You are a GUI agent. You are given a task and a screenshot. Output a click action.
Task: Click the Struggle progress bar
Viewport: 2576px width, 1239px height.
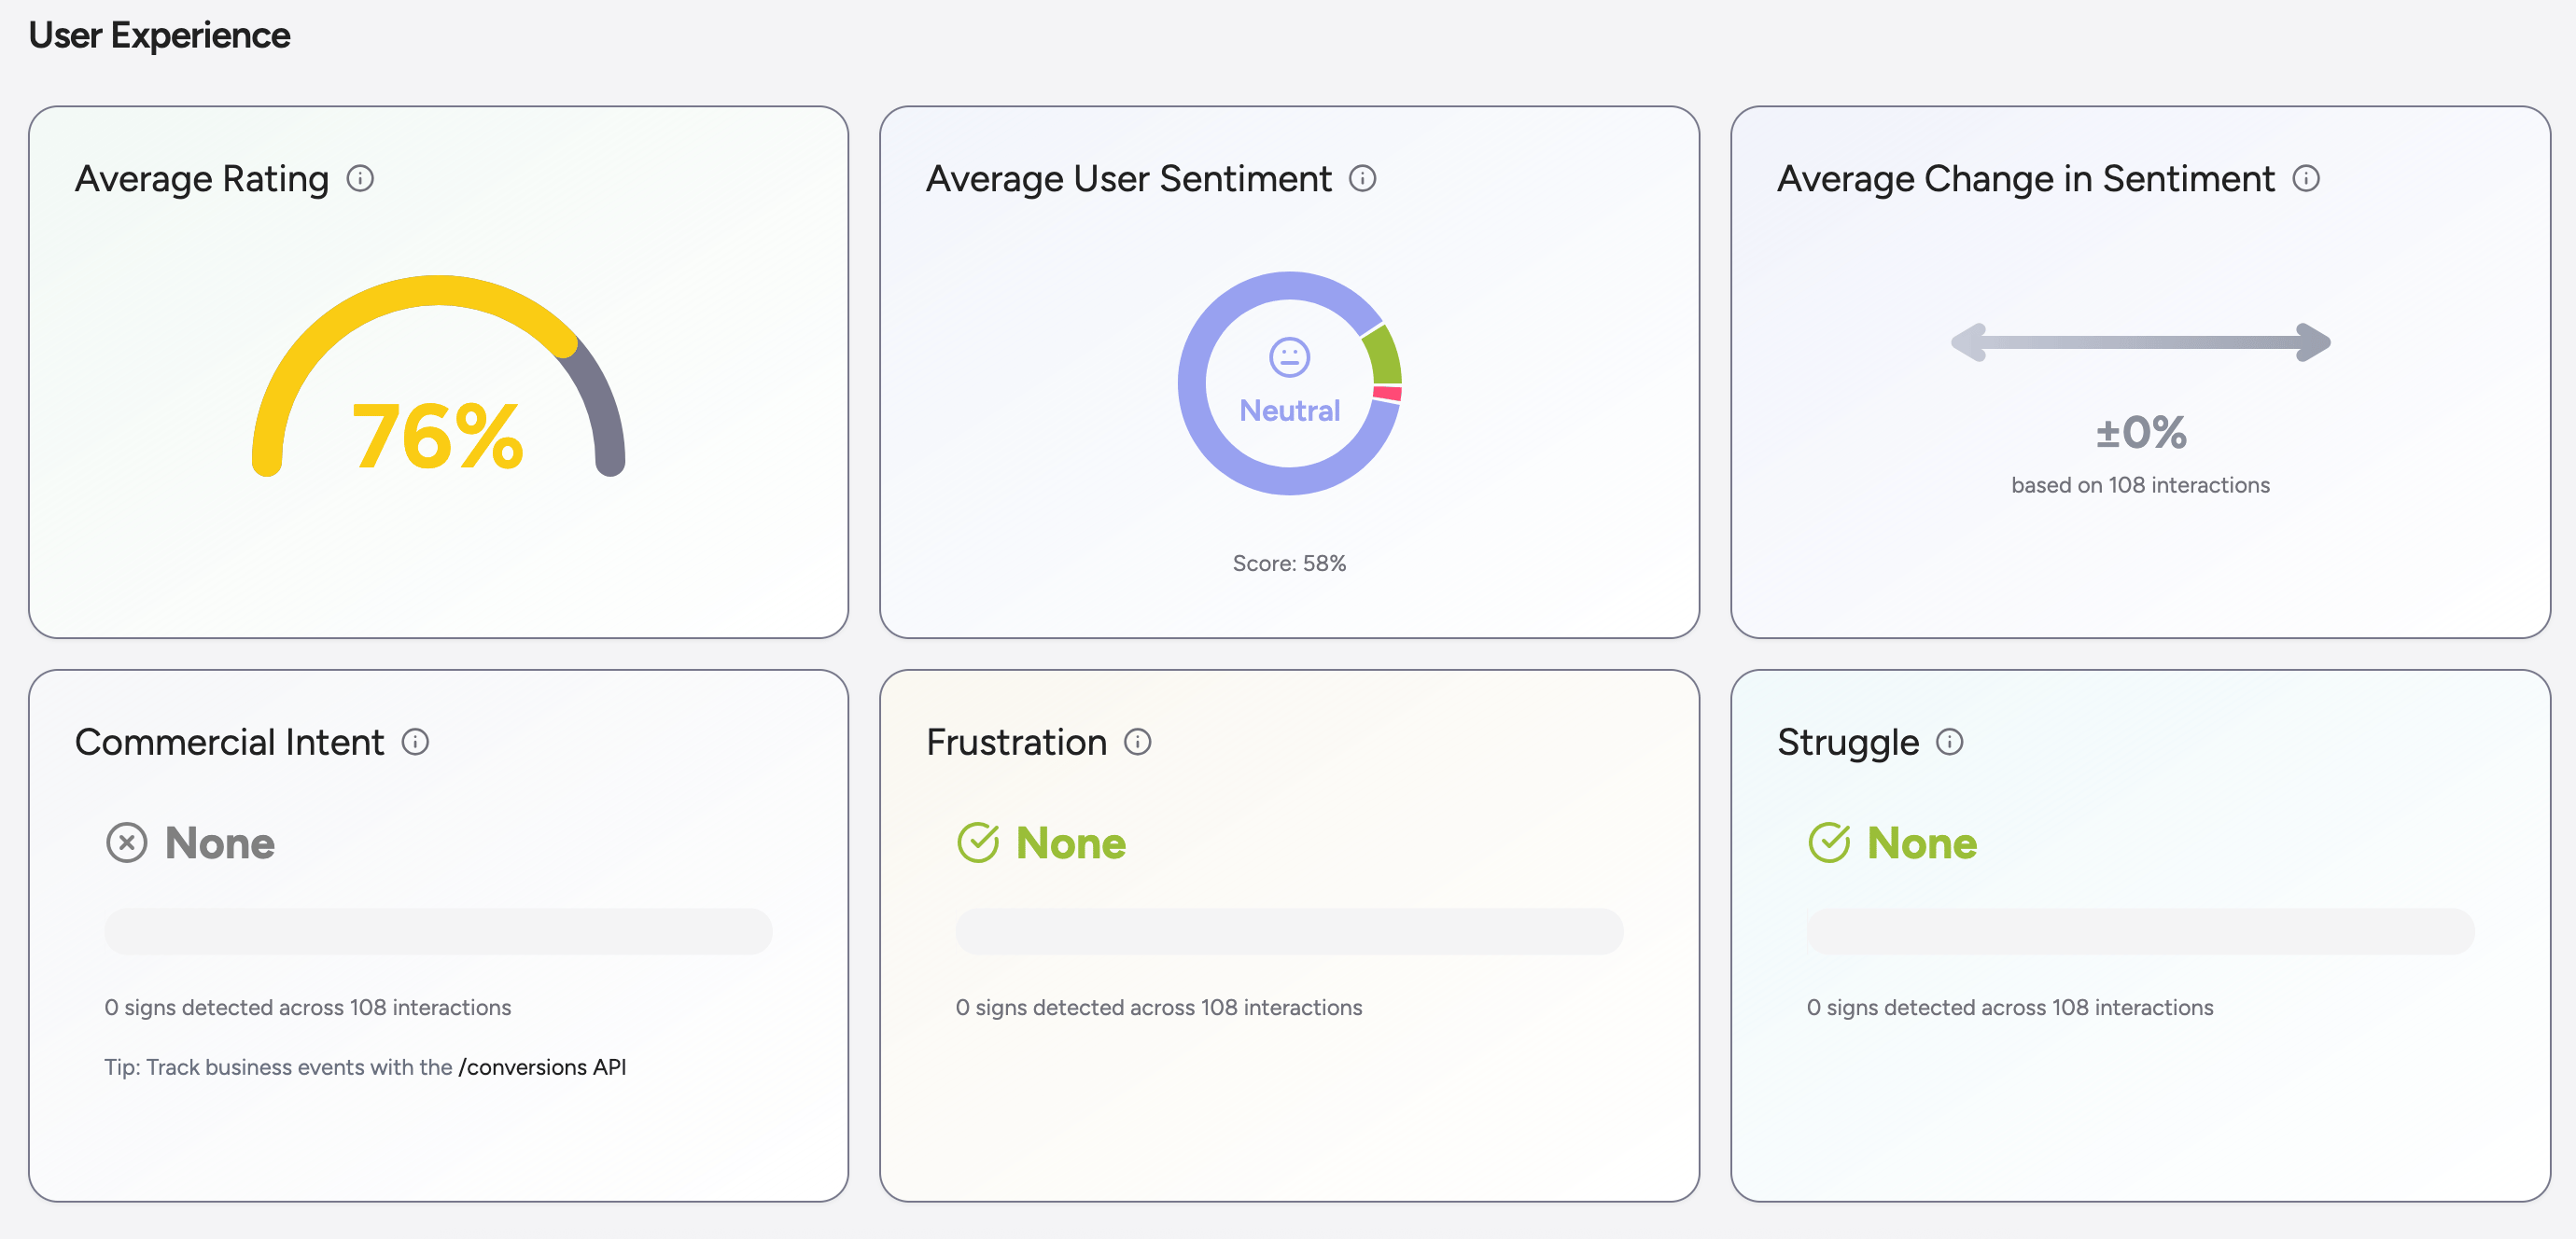click(x=2140, y=931)
